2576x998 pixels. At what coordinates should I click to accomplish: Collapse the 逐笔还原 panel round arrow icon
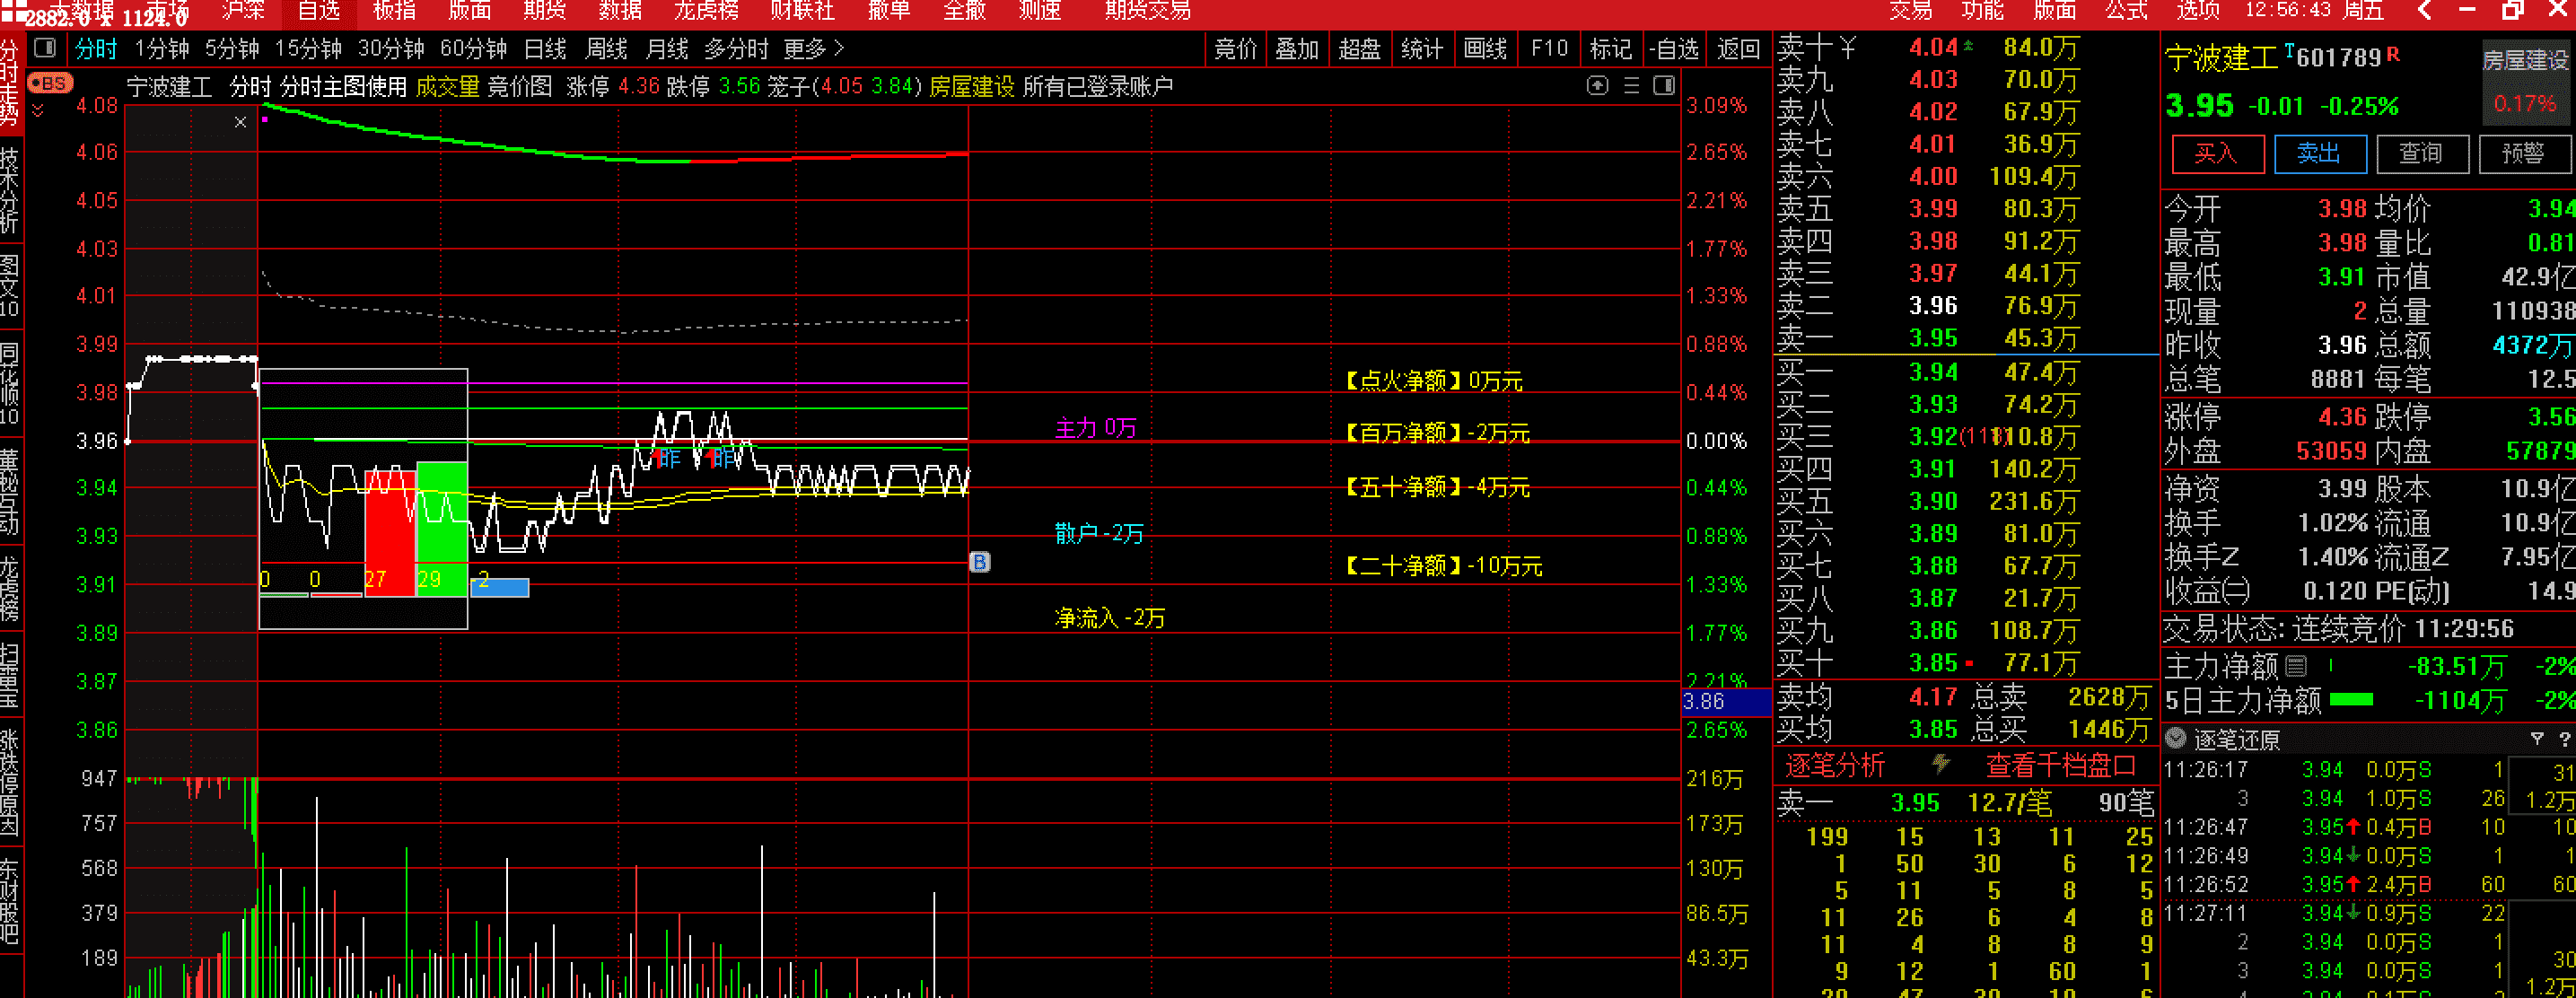pos(2176,739)
